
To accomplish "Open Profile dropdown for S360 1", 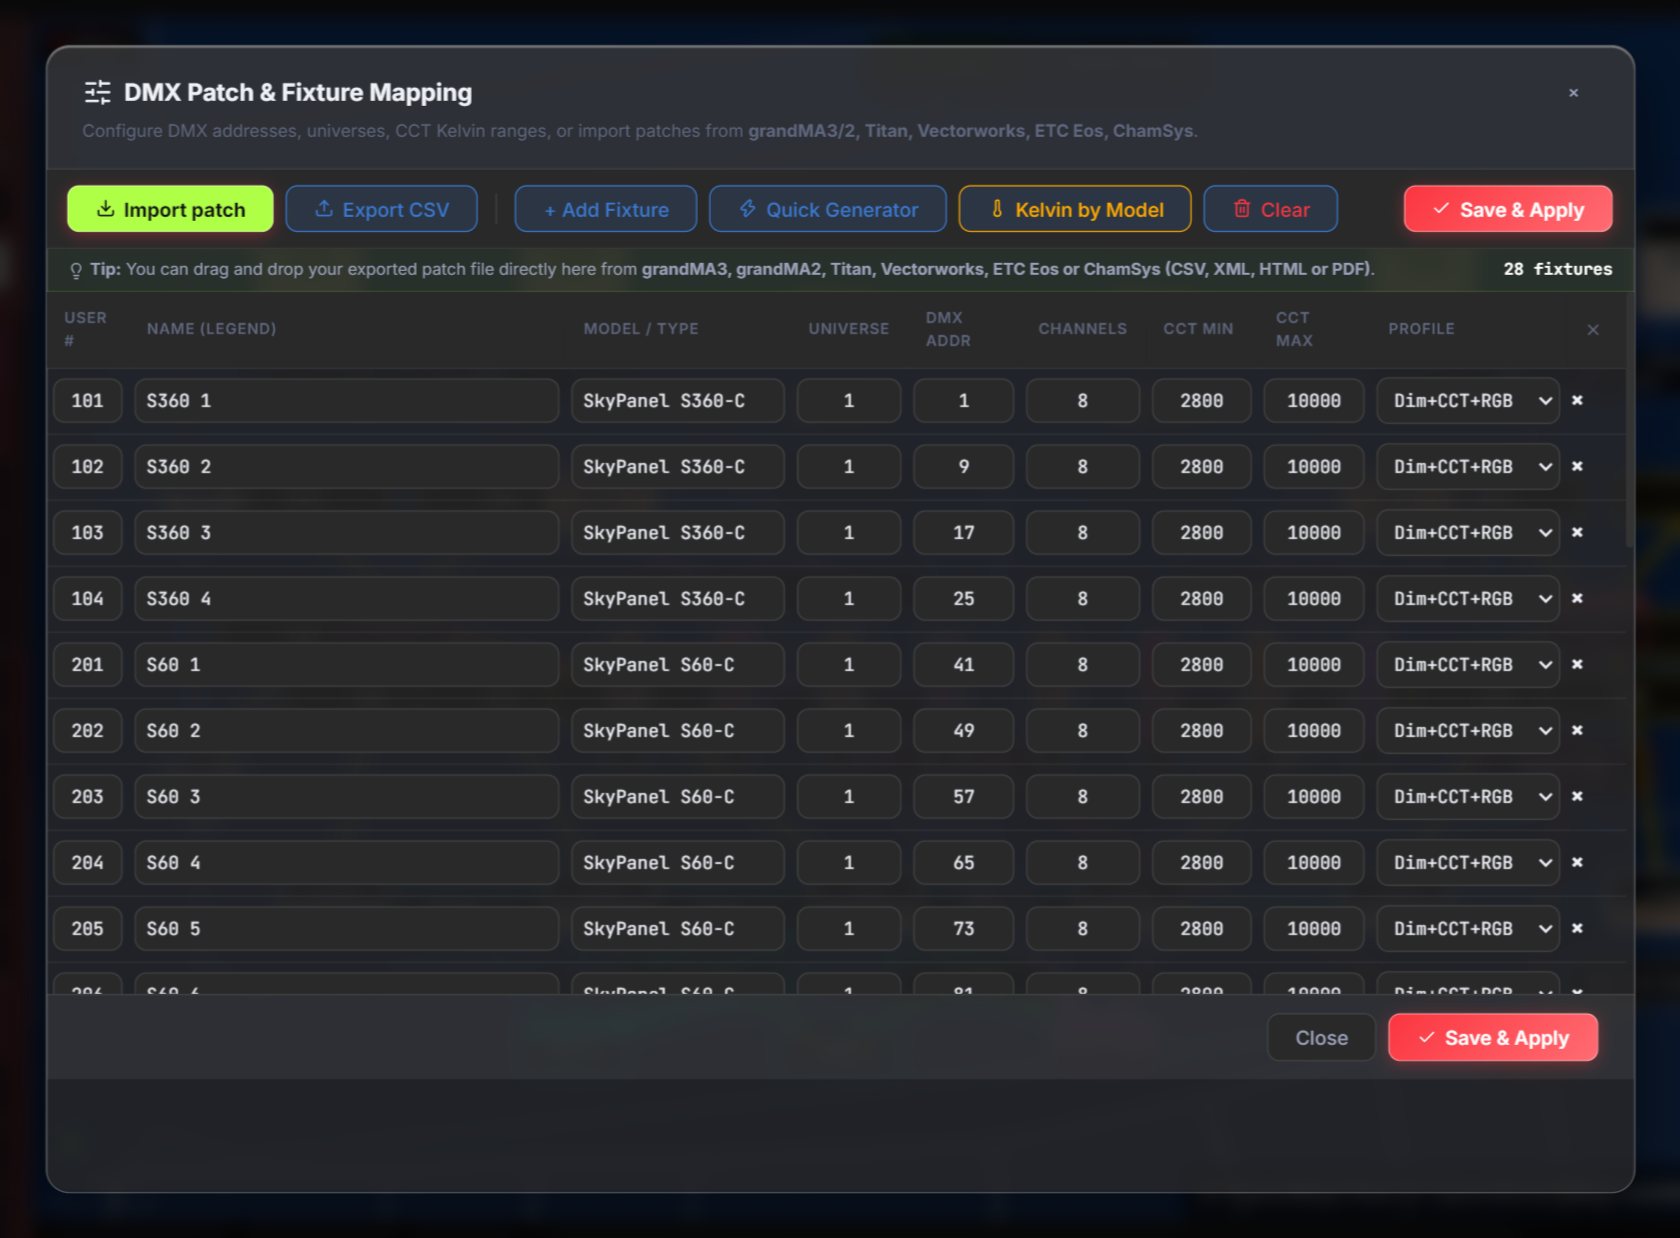I will [x=1468, y=401].
